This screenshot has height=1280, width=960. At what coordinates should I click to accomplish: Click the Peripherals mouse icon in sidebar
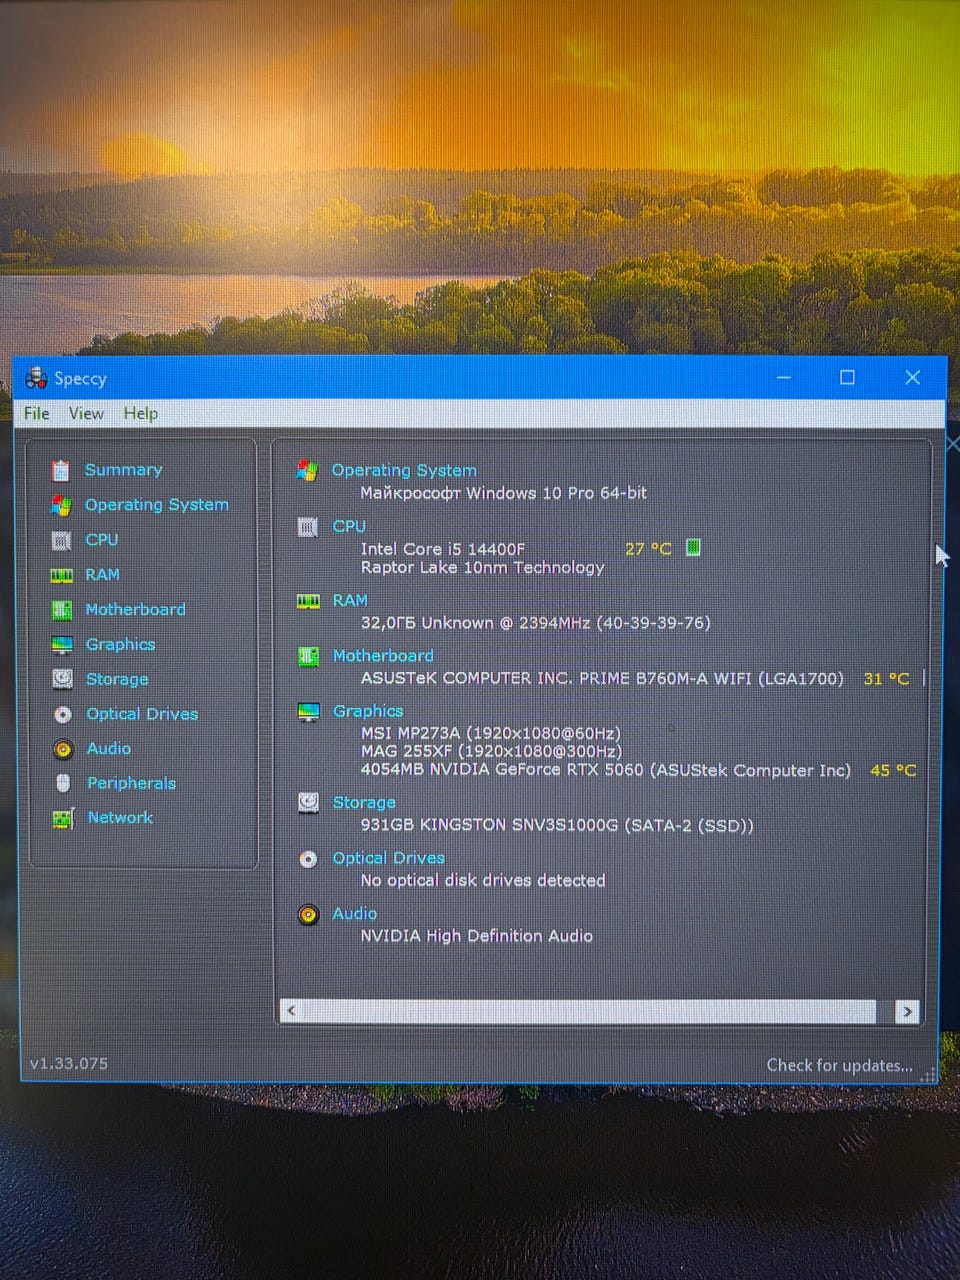63,783
